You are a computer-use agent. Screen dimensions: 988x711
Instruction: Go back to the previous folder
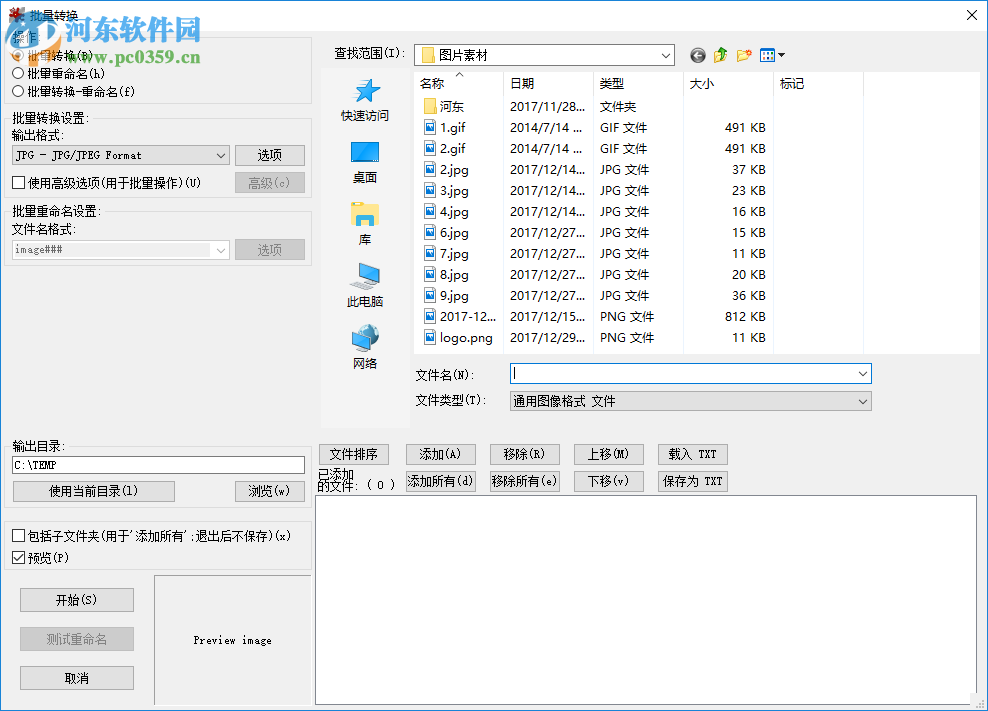[697, 55]
